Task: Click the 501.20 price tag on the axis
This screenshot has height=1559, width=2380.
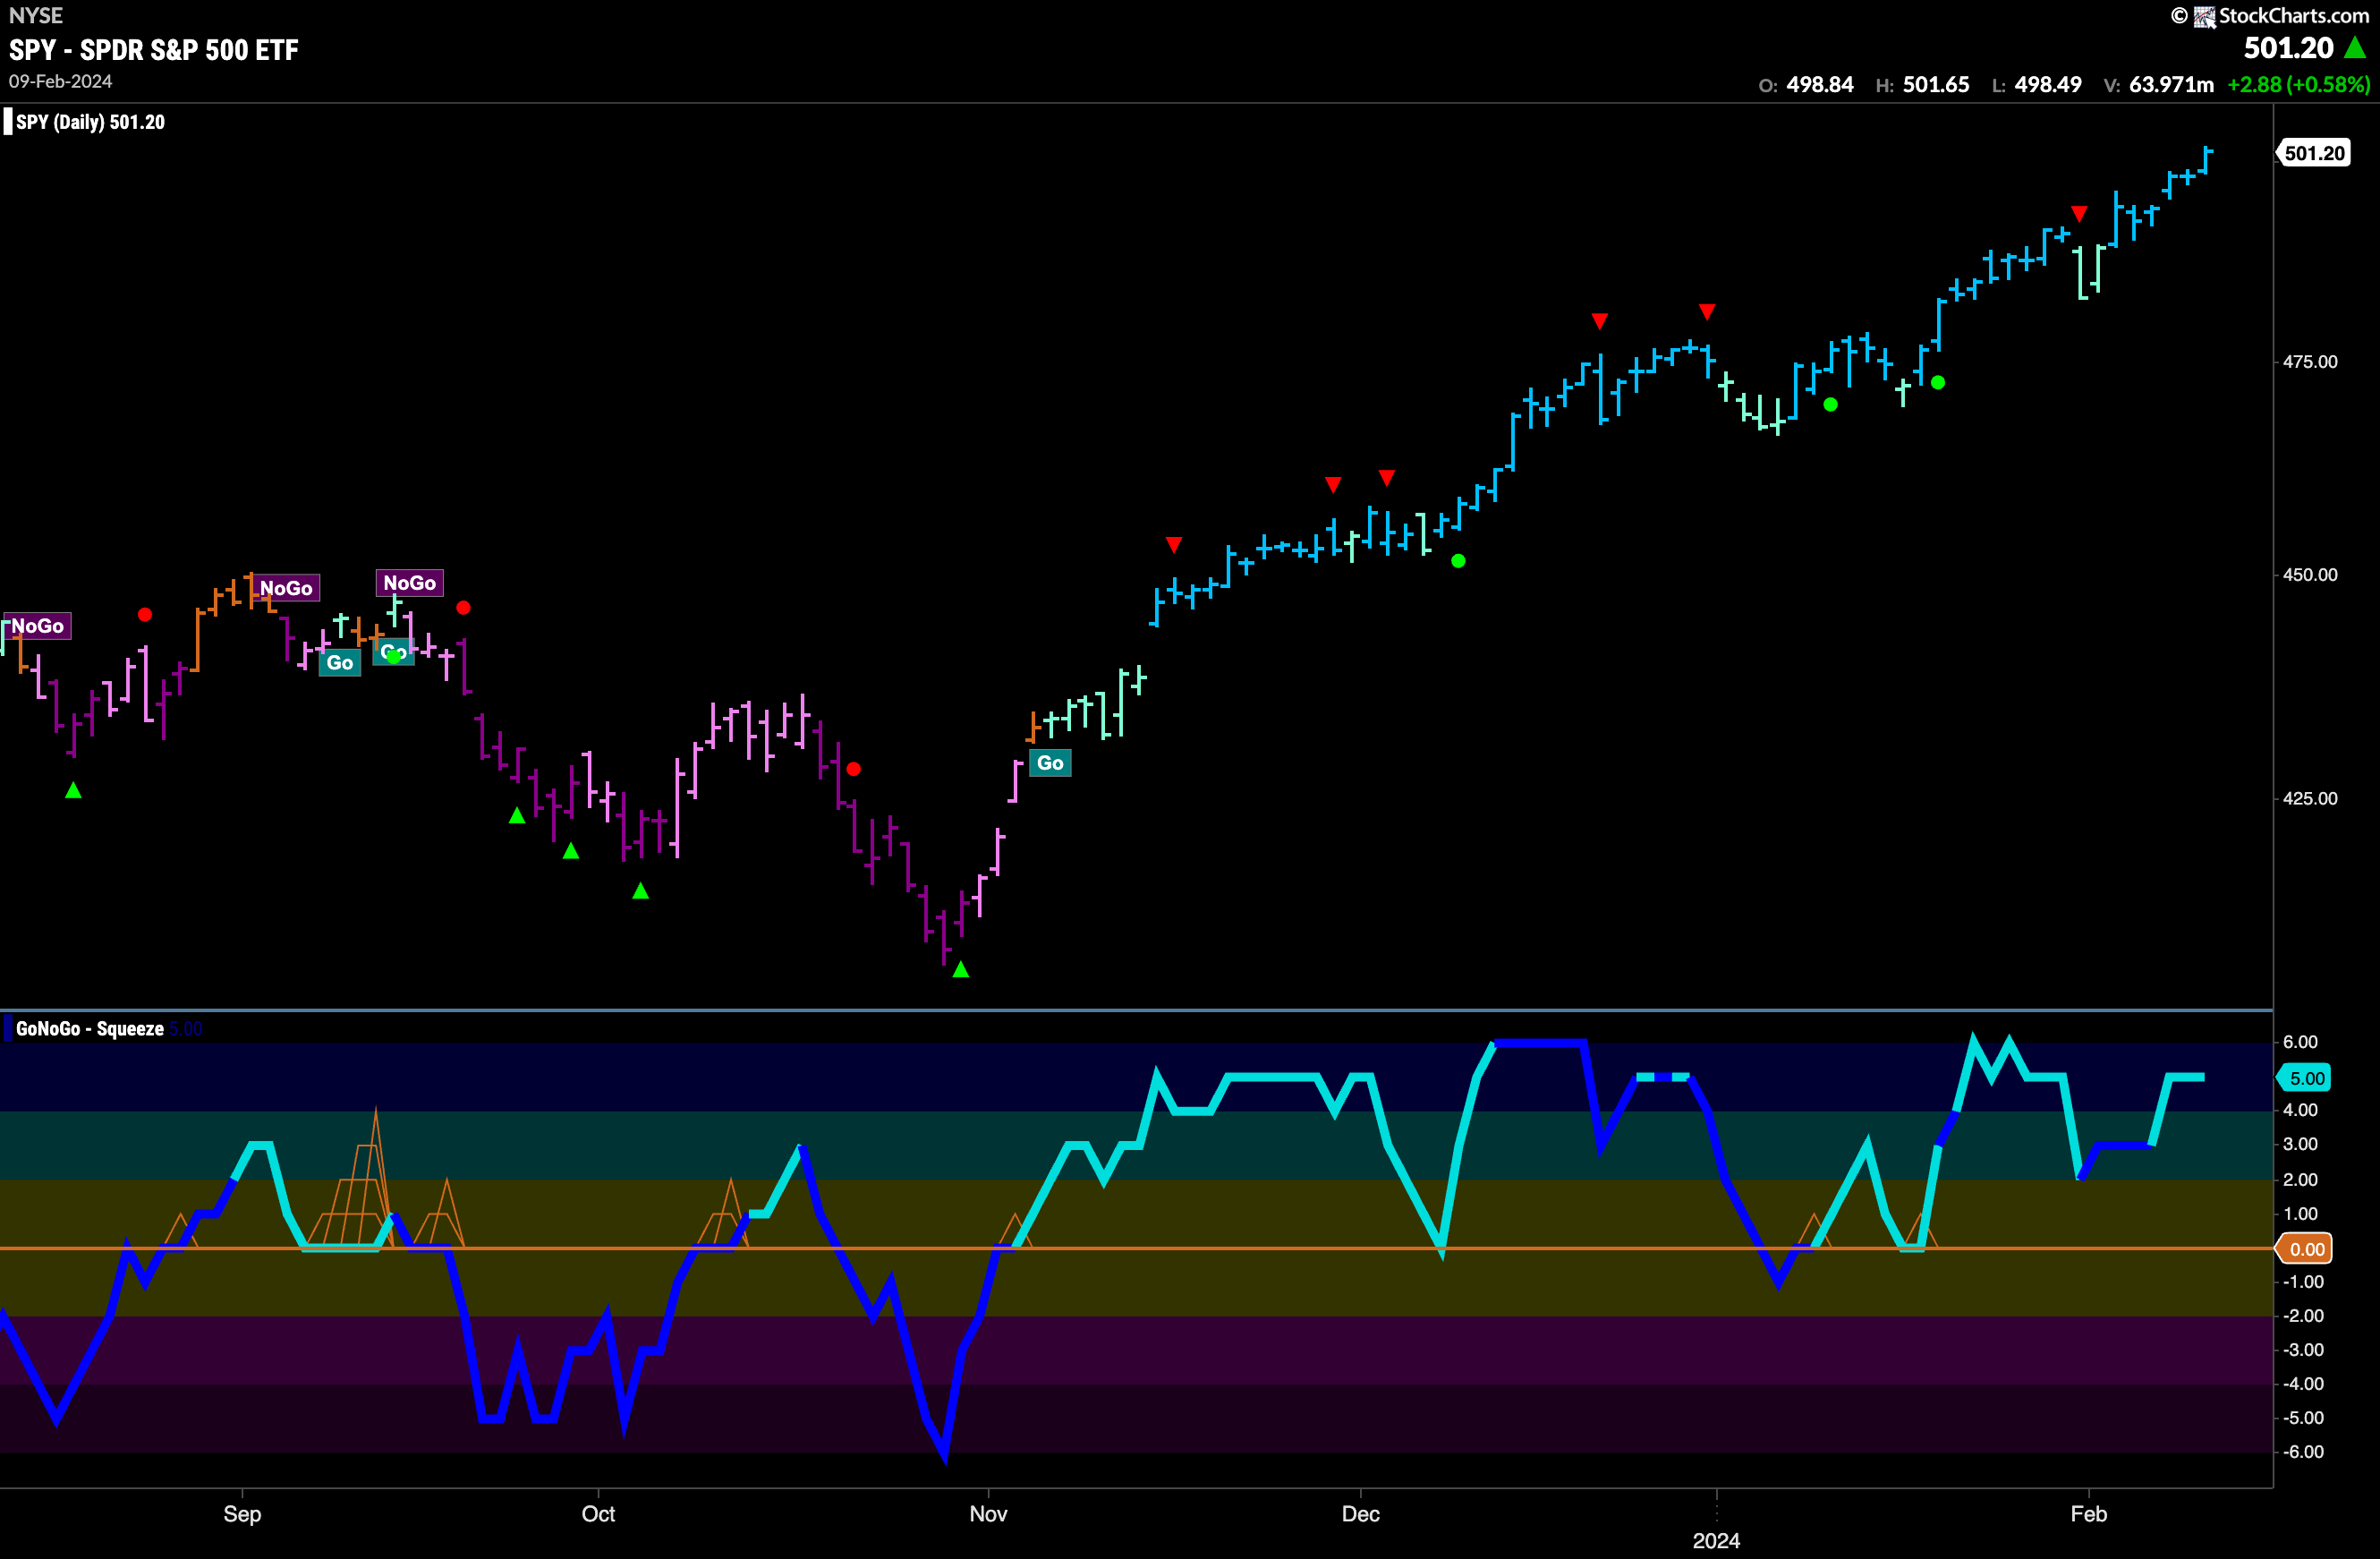Action: (x=2315, y=153)
